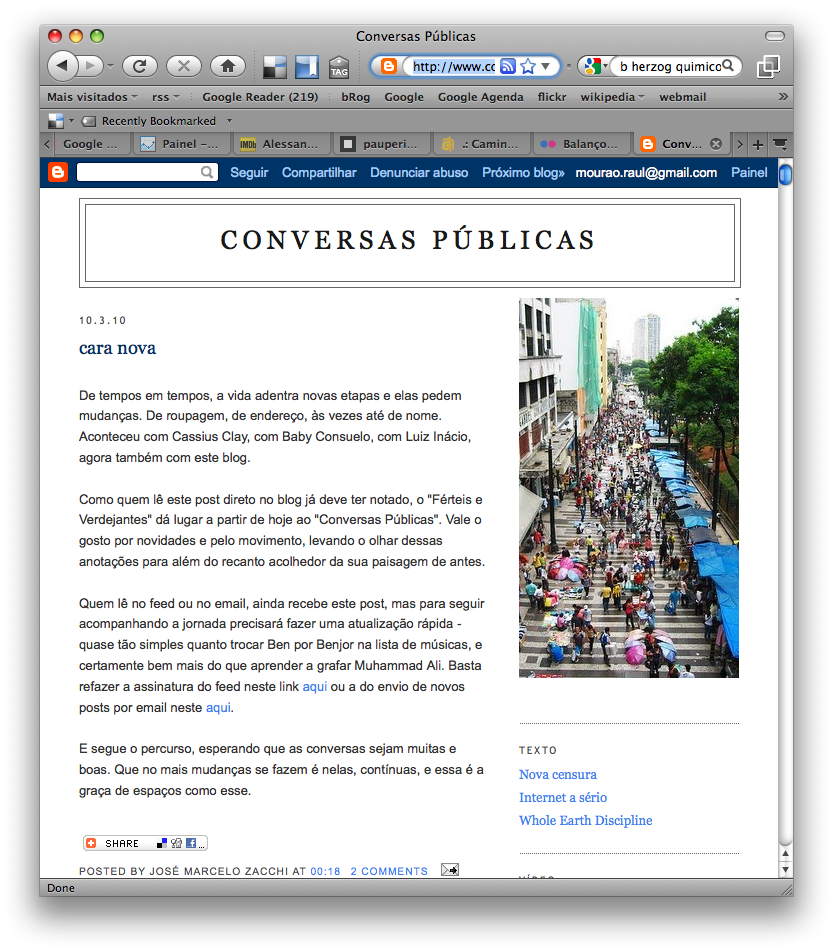This screenshot has width=833, height=951.
Task: Open the Whole Earth Discipline link
Action: coord(585,821)
